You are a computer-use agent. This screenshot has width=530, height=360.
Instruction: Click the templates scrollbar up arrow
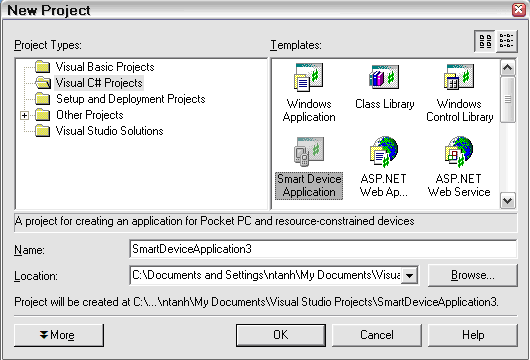(508, 68)
